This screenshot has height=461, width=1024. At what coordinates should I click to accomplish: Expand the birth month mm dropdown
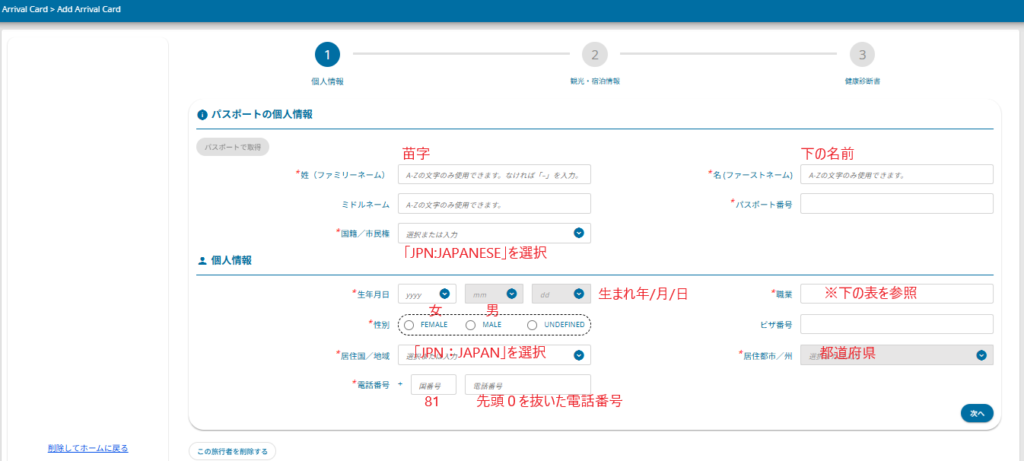(494, 294)
